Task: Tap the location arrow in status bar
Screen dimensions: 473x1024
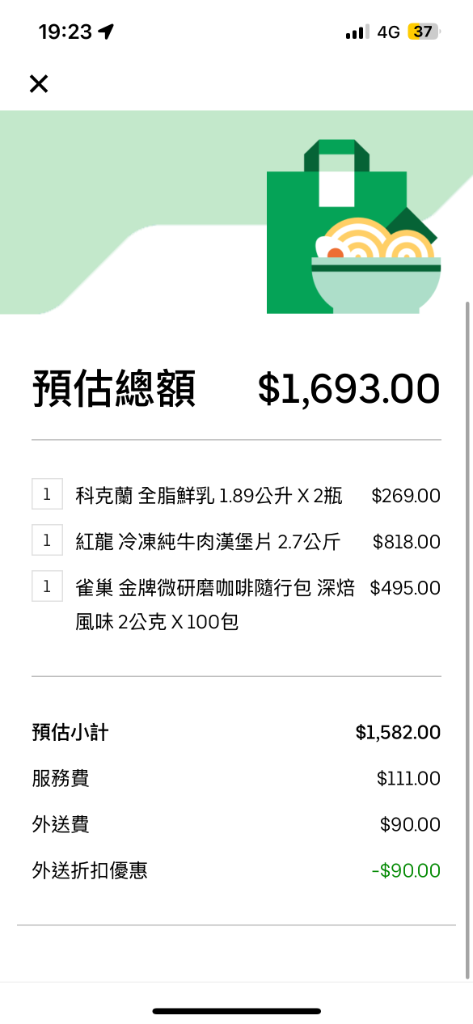Action: click(106, 31)
